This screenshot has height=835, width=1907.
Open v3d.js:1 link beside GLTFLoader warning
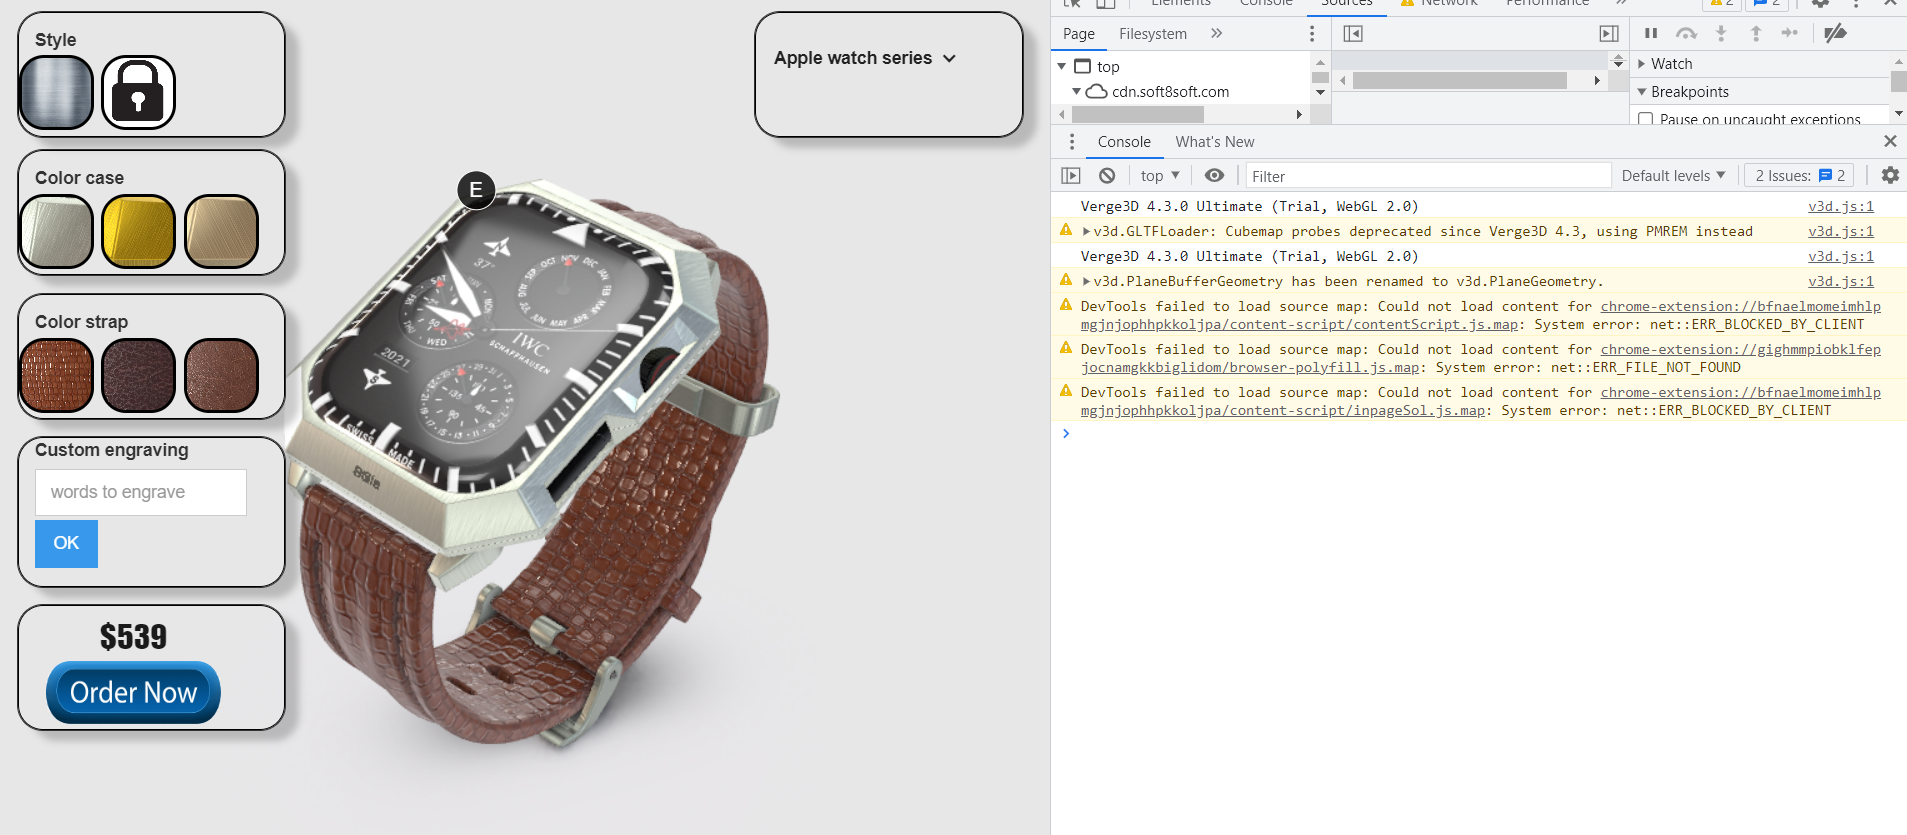click(1841, 232)
